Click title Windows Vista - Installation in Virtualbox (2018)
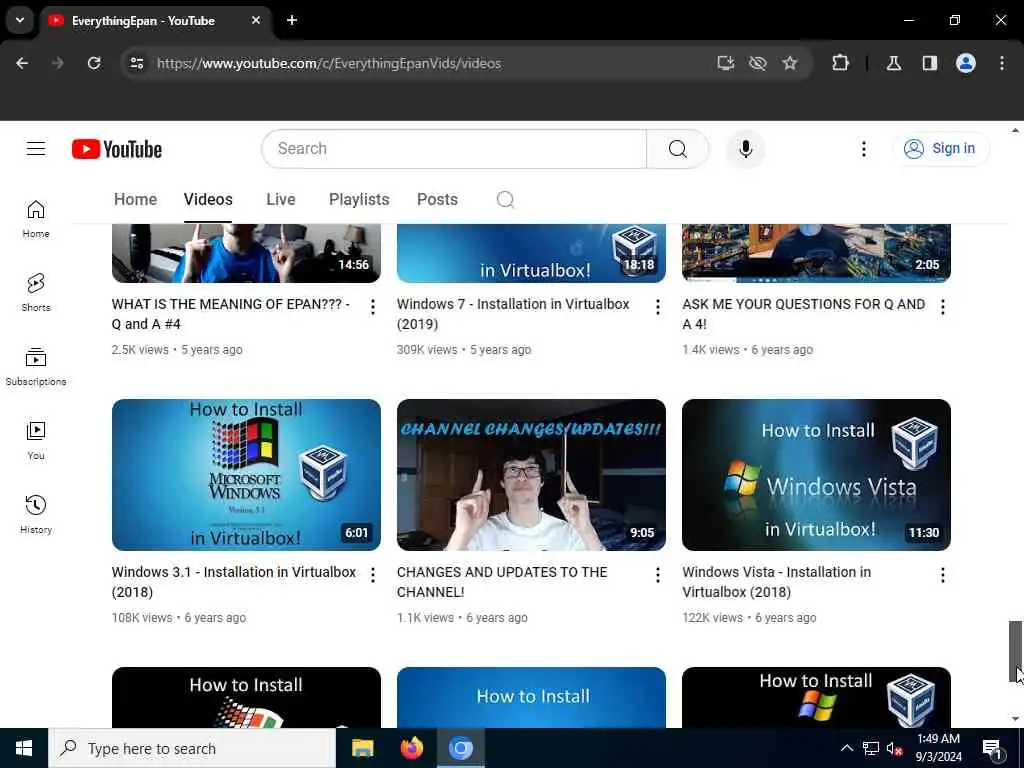Viewport: 1024px width, 768px height. pyautogui.click(x=776, y=582)
